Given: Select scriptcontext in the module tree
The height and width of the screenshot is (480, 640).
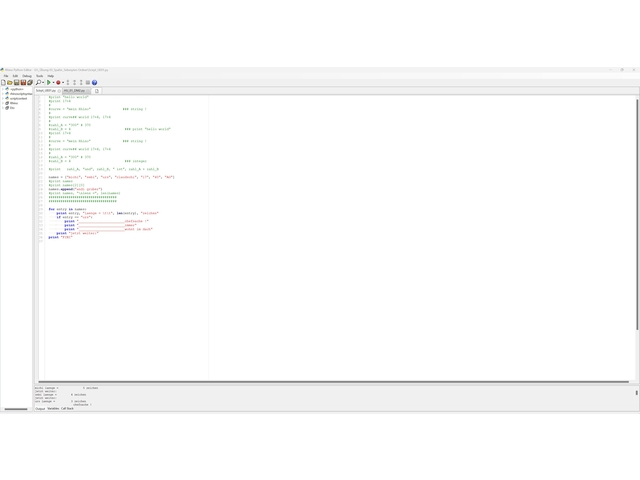Looking at the screenshot, I should click(x=18, y=98).
